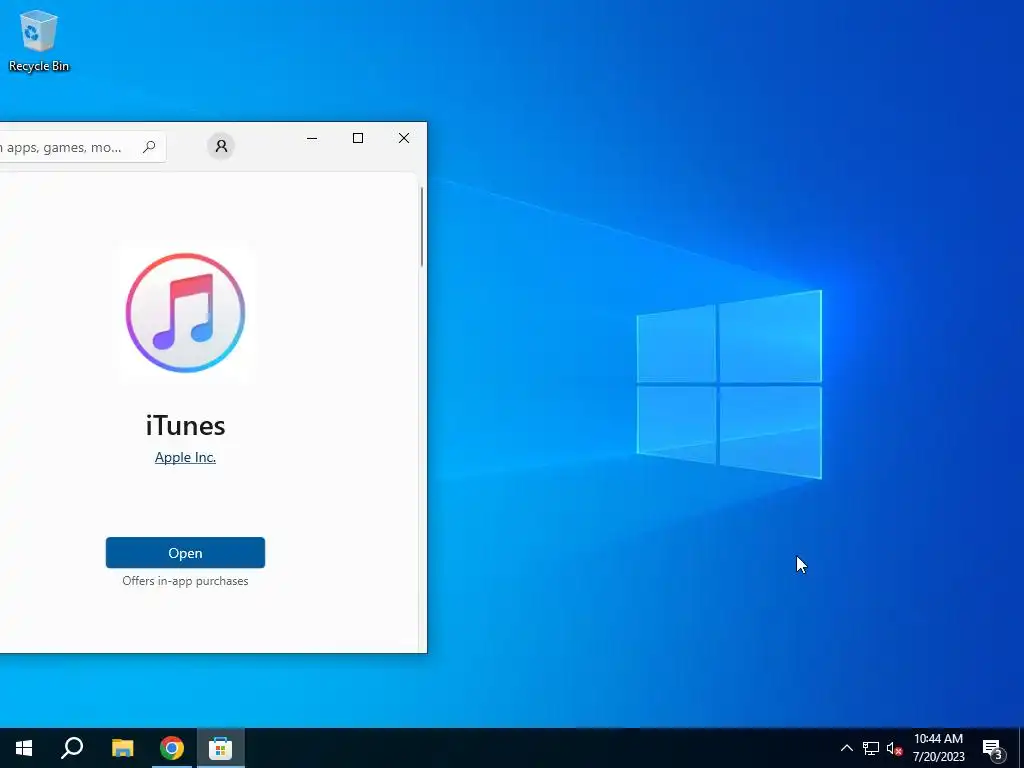Viewport: 1024px width, 768px height.
Task: Open the Store account profile icon
Action: pyautogui.click(x=221, y=146)
